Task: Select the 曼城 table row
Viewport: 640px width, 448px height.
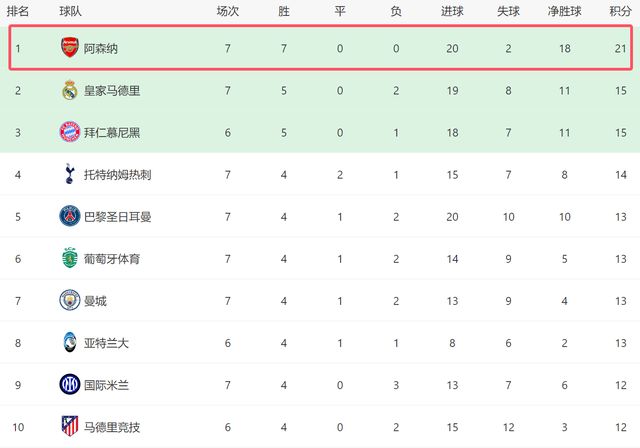Action: 320,301
